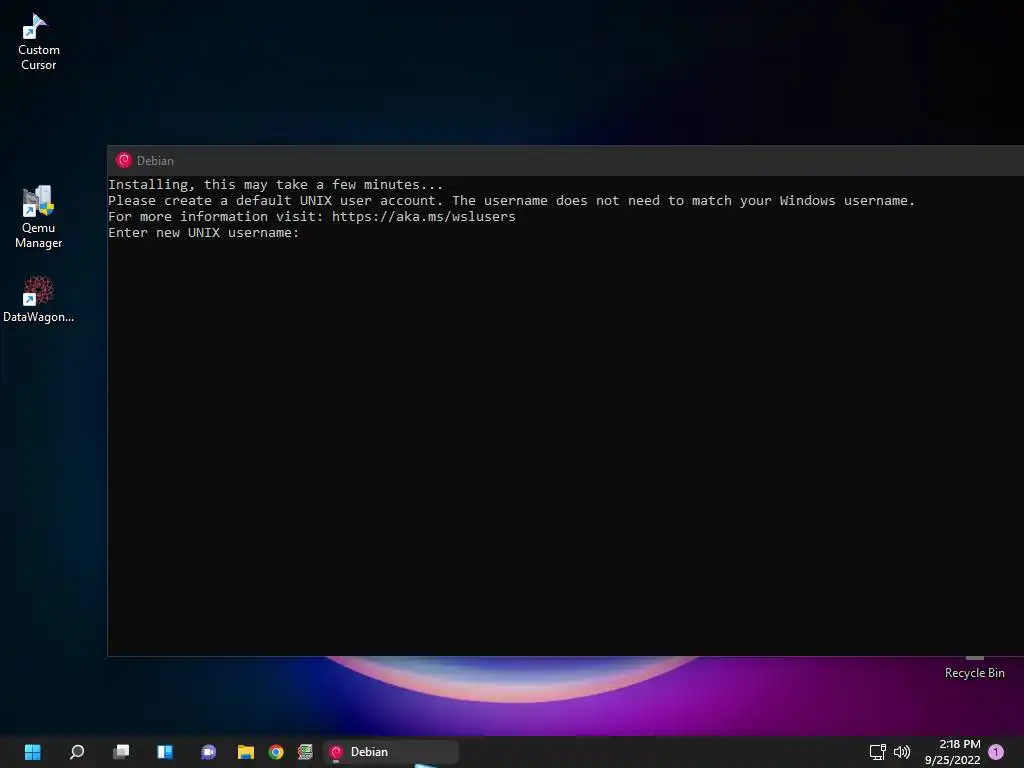Open the Custom Cursor desktop shortcut
This screenshot has width=1024, height=768.
click(x=38, y=42)
